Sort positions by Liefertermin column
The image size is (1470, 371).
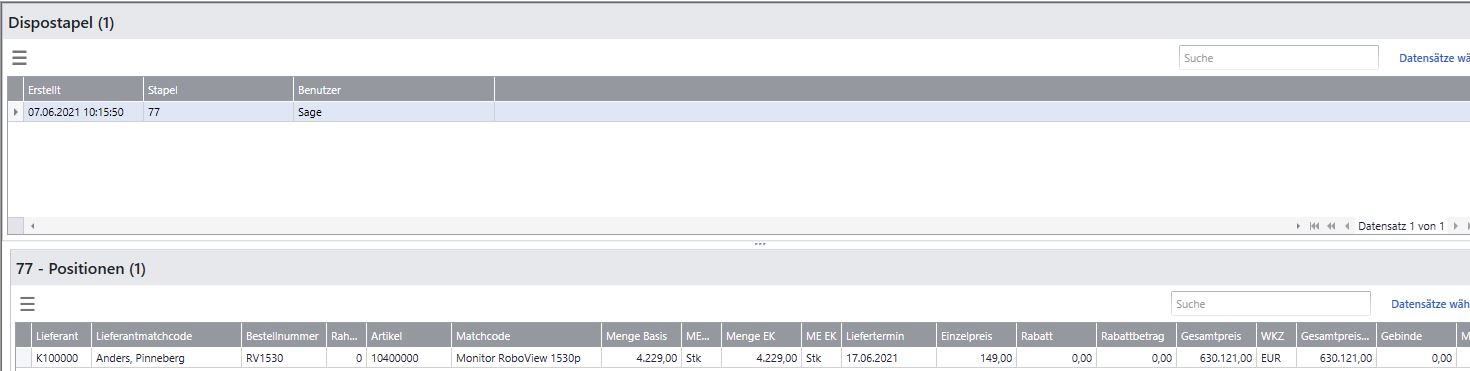click(888, 336)
